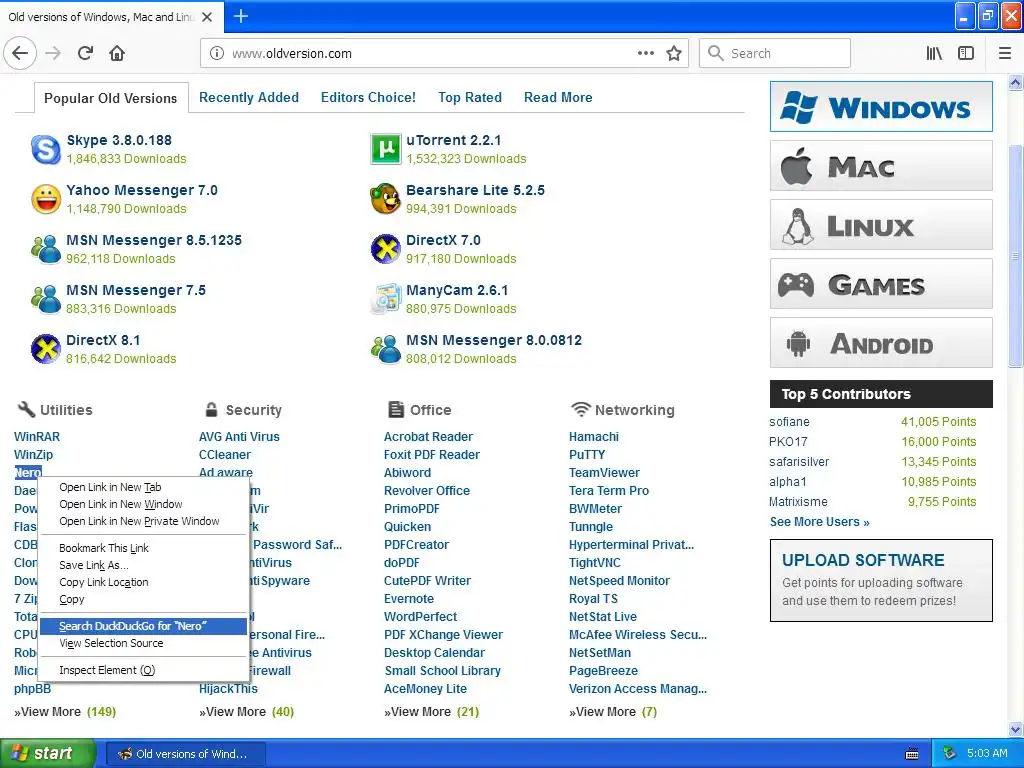Choose Copy Link Location
This screenshot has width=1024, height=768.
(x=143, y=582)
